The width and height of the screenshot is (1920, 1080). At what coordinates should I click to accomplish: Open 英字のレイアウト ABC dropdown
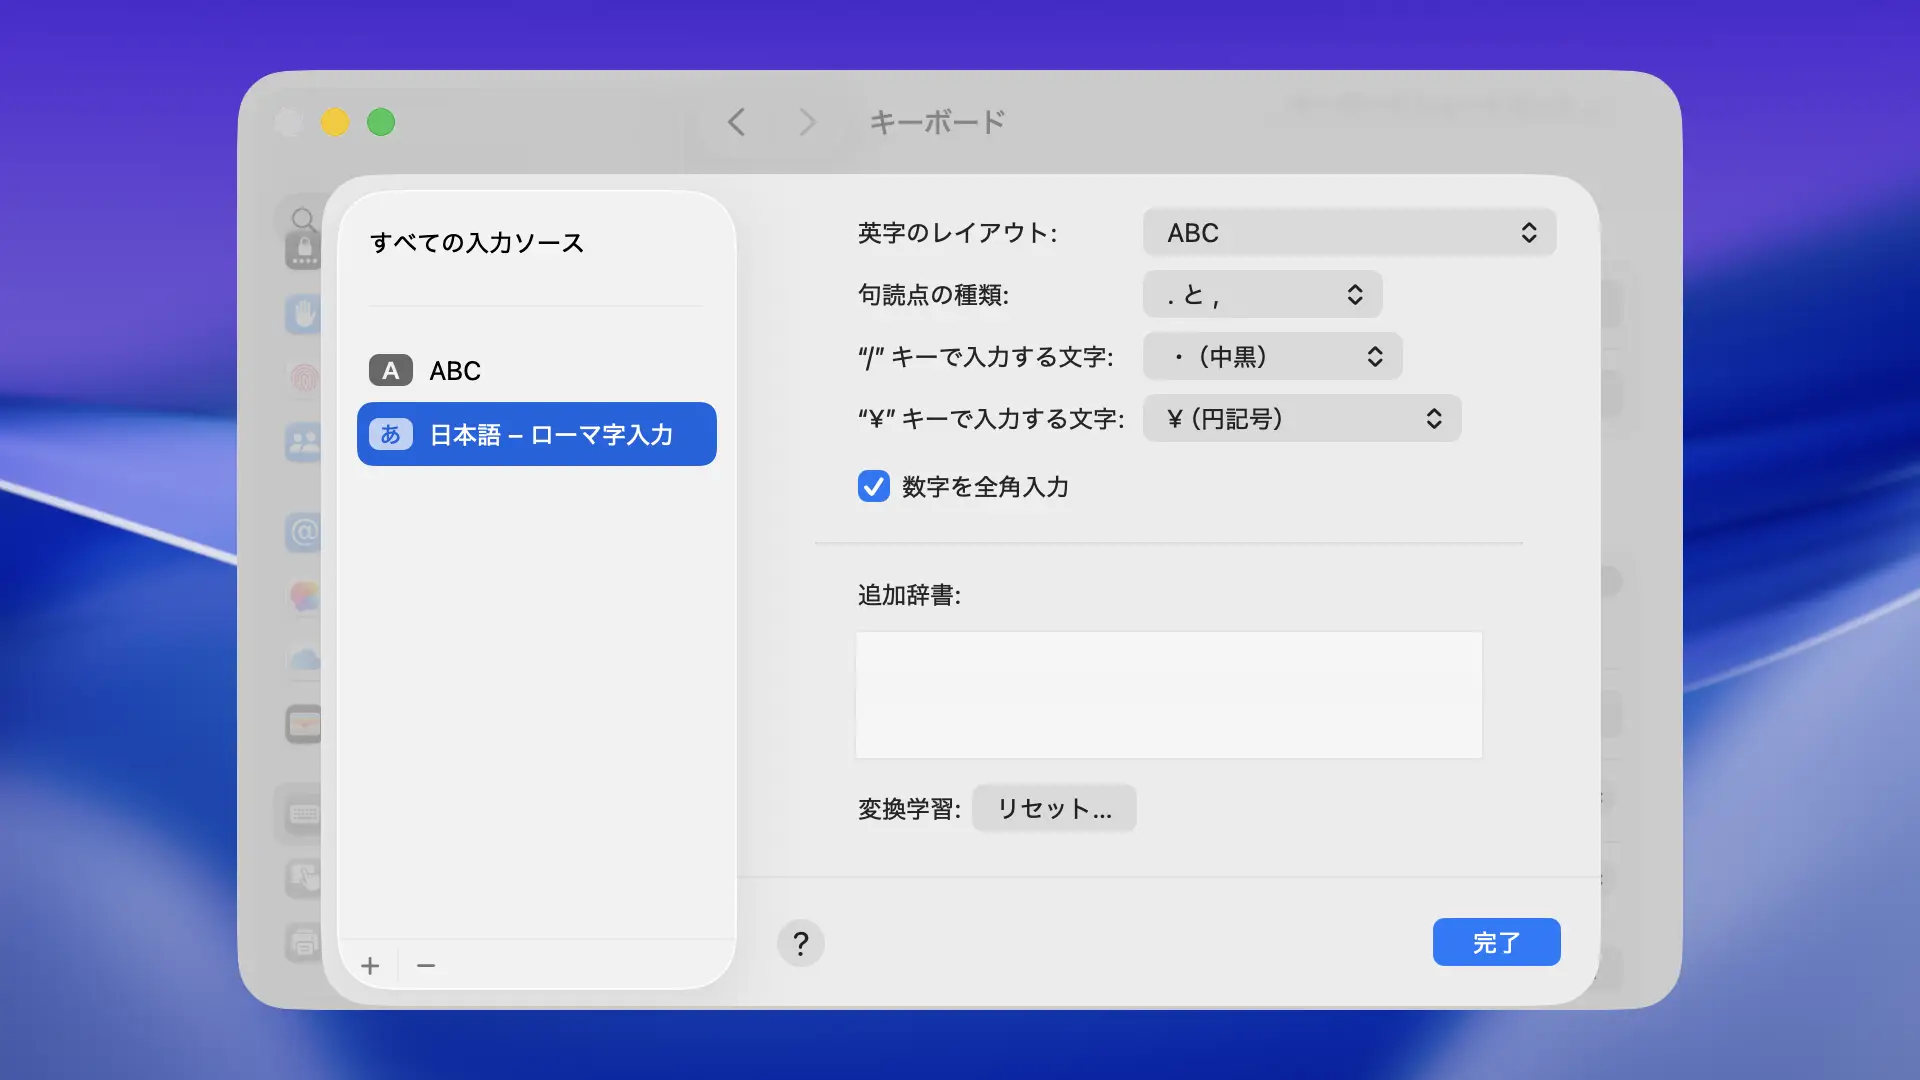[x=1349, y=233]
